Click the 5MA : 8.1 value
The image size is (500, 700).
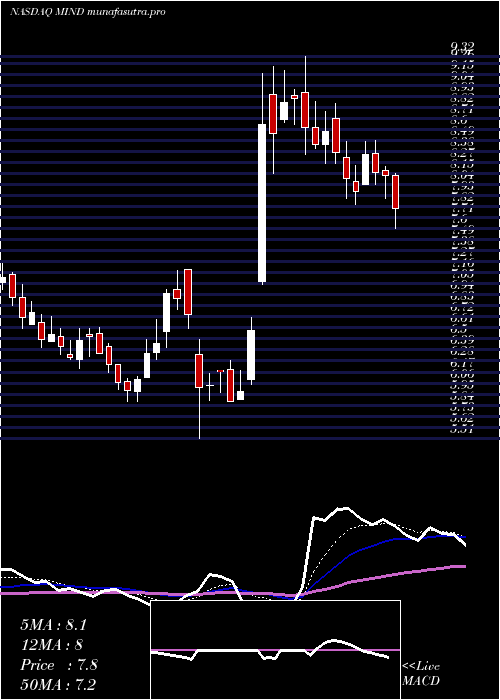(x=53, y=625)
